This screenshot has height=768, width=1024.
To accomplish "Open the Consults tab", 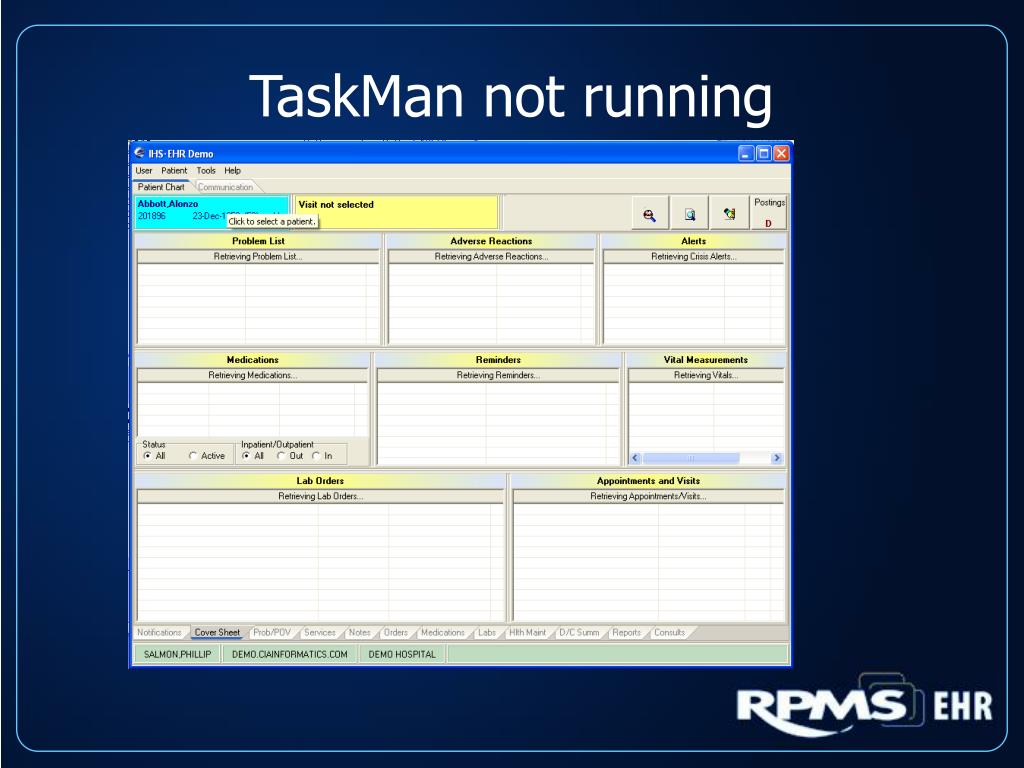I will pos(669,632).
